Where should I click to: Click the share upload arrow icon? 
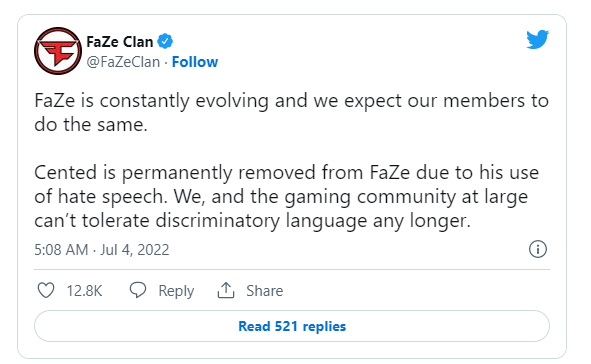[226, 290]
